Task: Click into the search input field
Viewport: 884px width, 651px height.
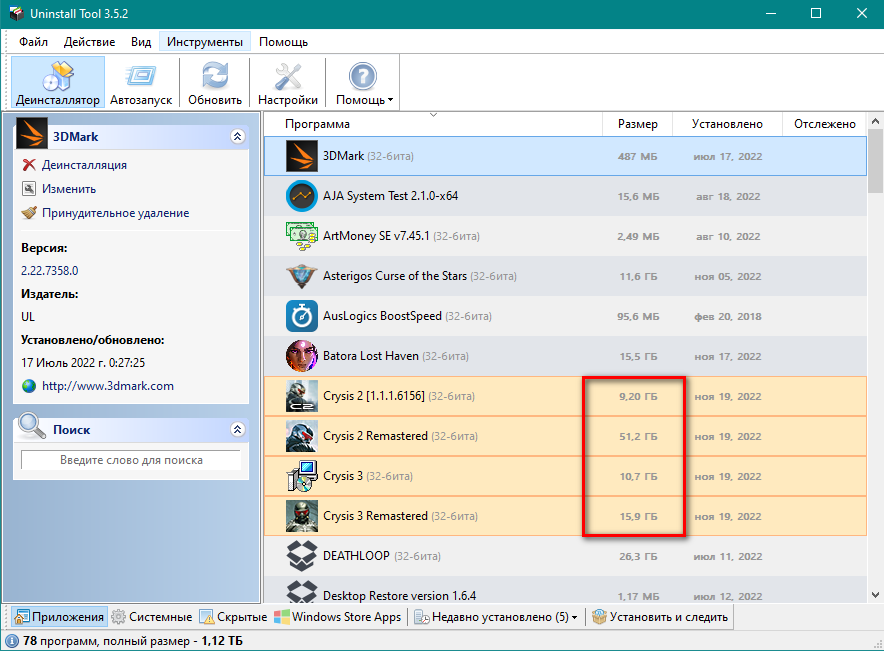Action: (131, 460)
